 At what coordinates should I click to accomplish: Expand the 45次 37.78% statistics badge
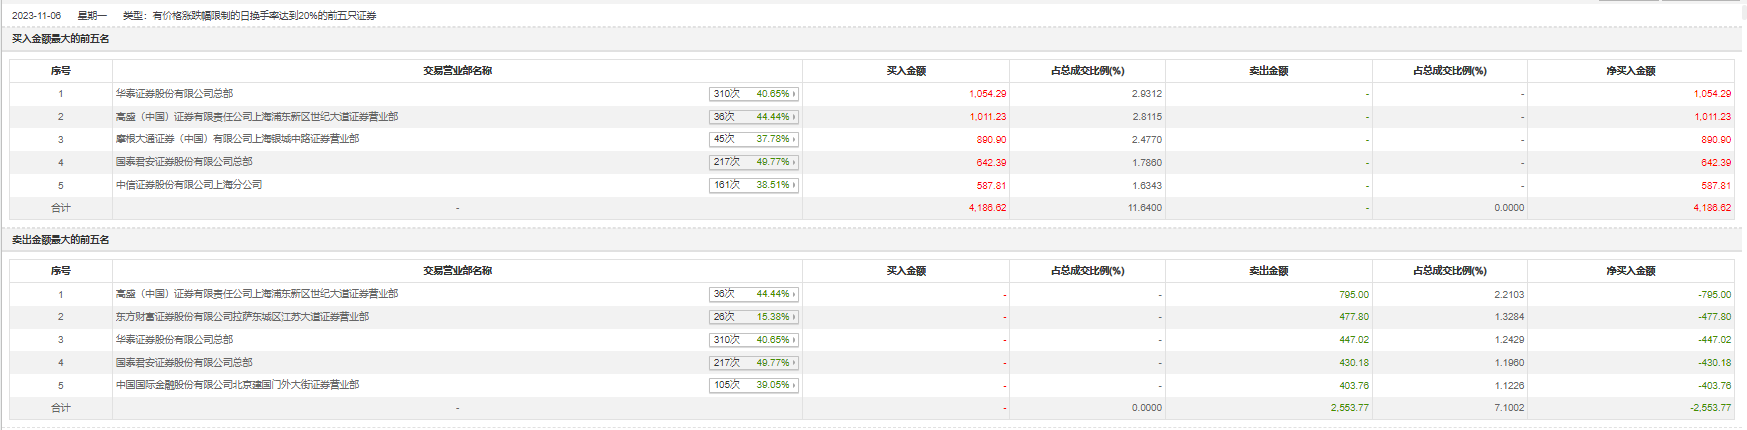(754, 139)
